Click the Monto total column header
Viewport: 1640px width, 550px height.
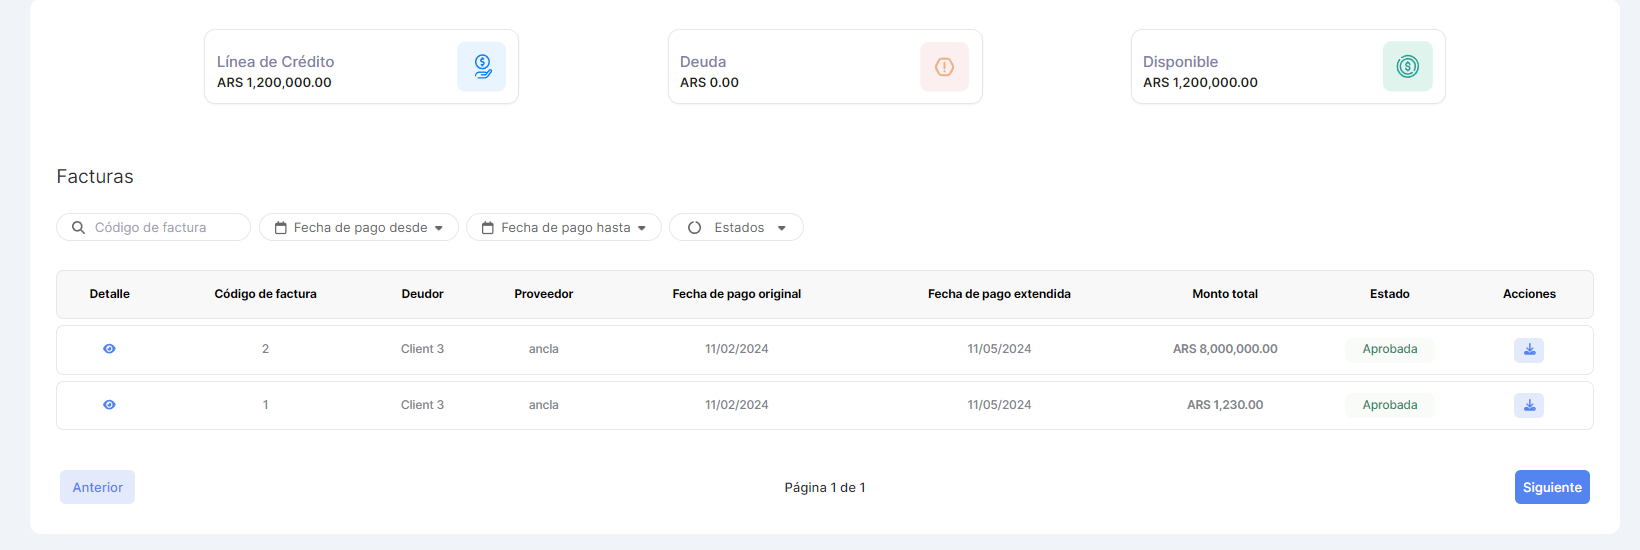tap(1224, 294)
